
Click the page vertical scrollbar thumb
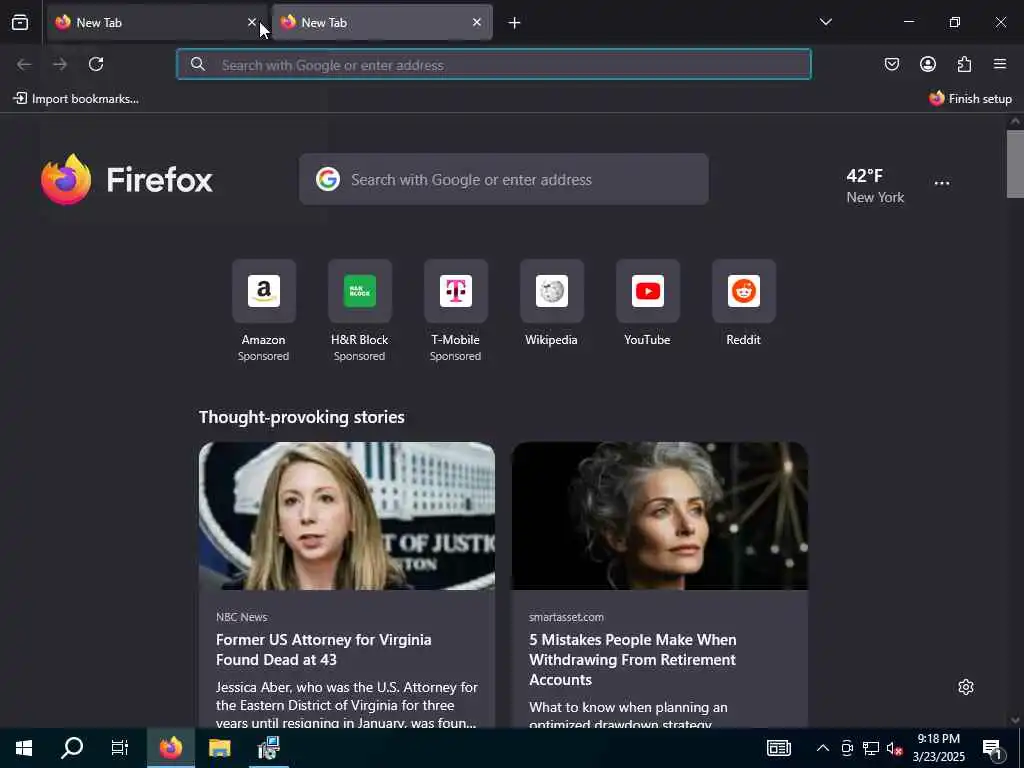point(1015,163)
